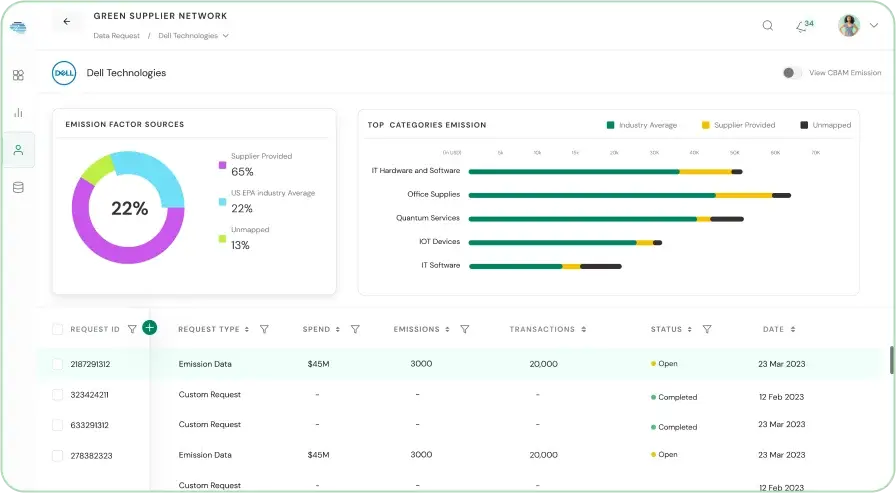Click the Supplier Provided yellow legend swatch
Screen dimensions: 896x493
(x=706, y=125)
